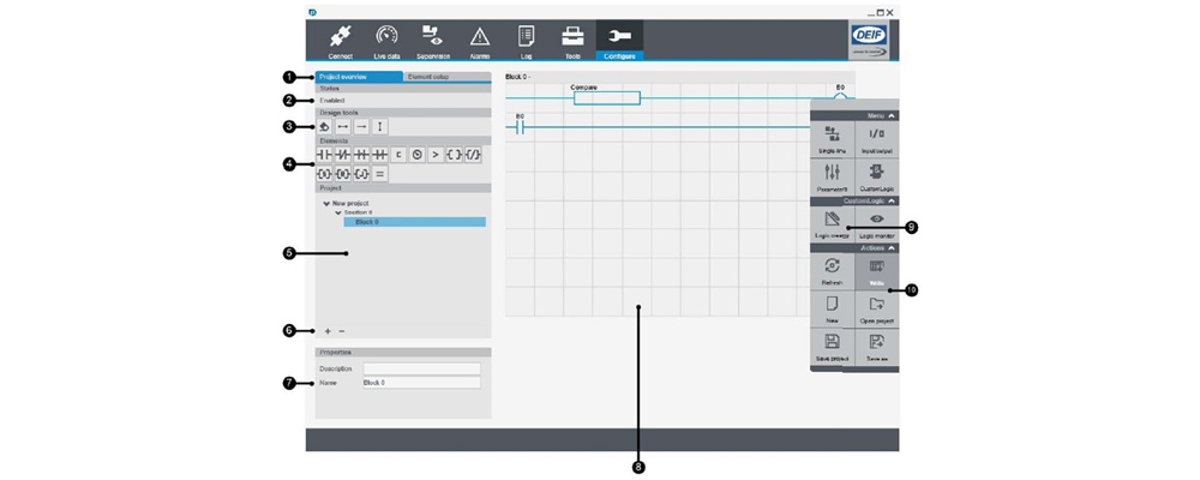Click the minus button to remove item

click(x=342, y=331)
